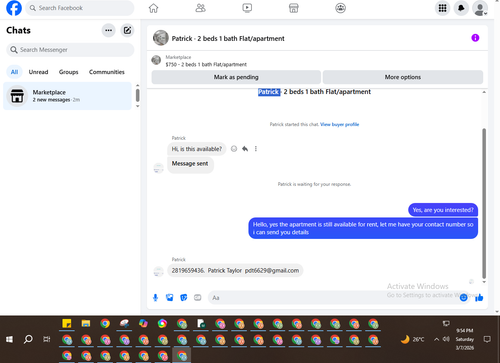Viewport: 500px width, 363px height.
Task: Open more menu for 'Hi, is this available?'
Action: coord(256,149)
